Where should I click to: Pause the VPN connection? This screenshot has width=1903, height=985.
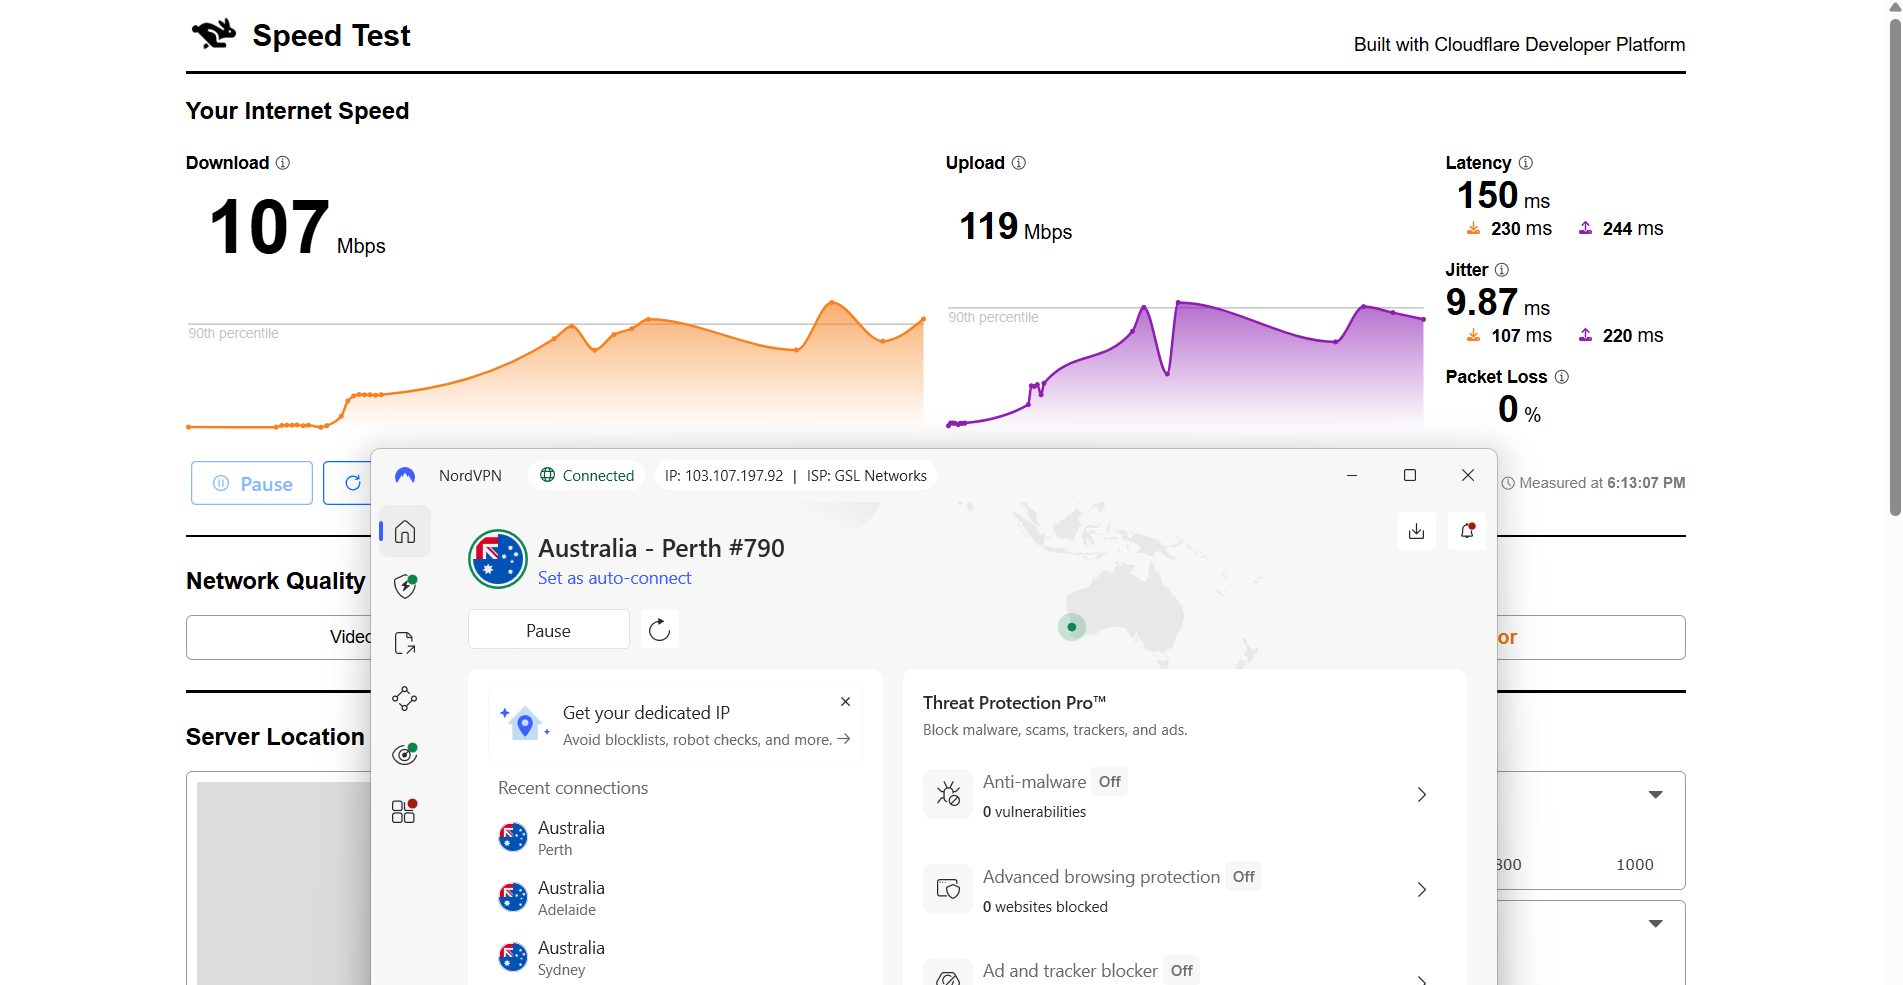point(548,629)
